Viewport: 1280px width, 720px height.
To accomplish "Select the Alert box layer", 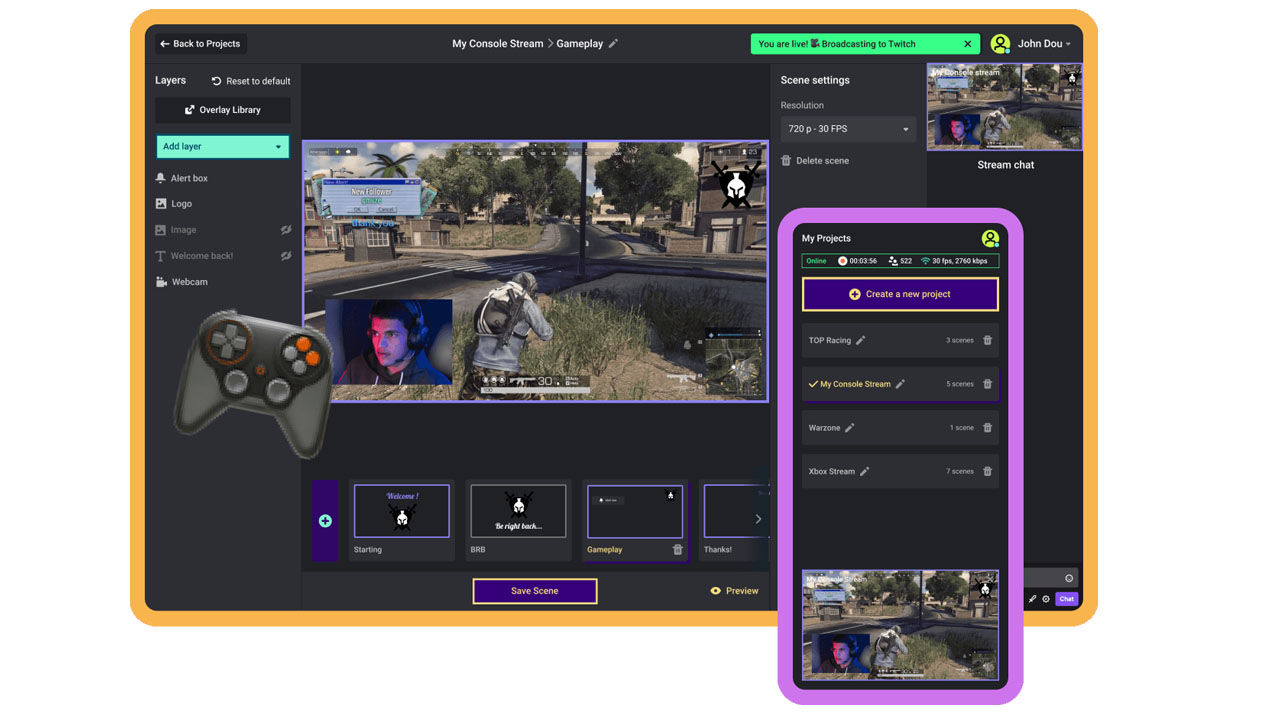I will [x=188, y=178].
